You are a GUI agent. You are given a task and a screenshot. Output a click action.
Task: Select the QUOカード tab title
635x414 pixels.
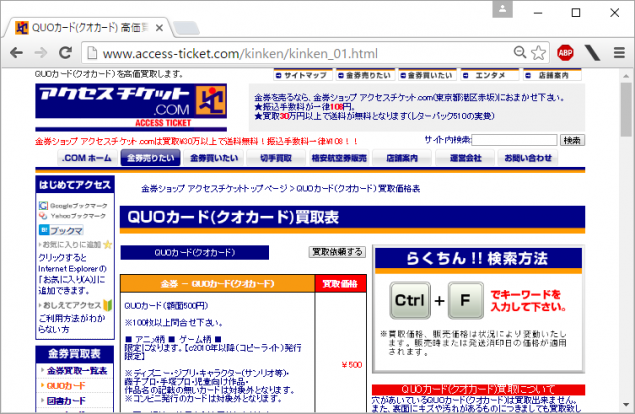(x=90, y=28)
